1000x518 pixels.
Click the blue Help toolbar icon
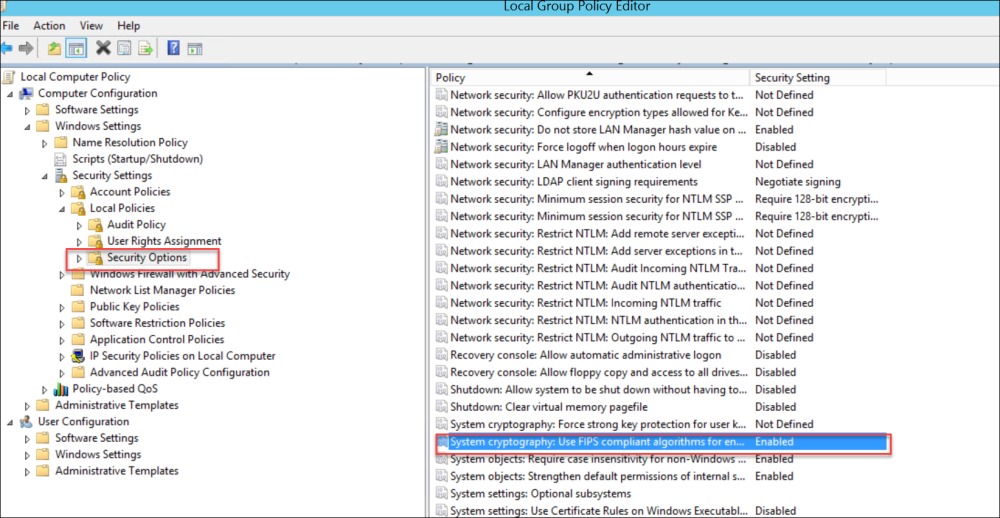173,47
